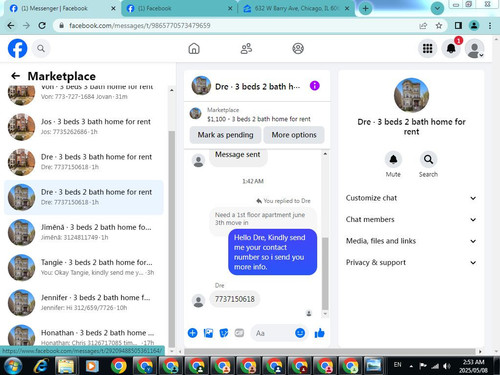Open File Explorer folder in the taskbar
The image size is (500, 375).
[66, 366]
